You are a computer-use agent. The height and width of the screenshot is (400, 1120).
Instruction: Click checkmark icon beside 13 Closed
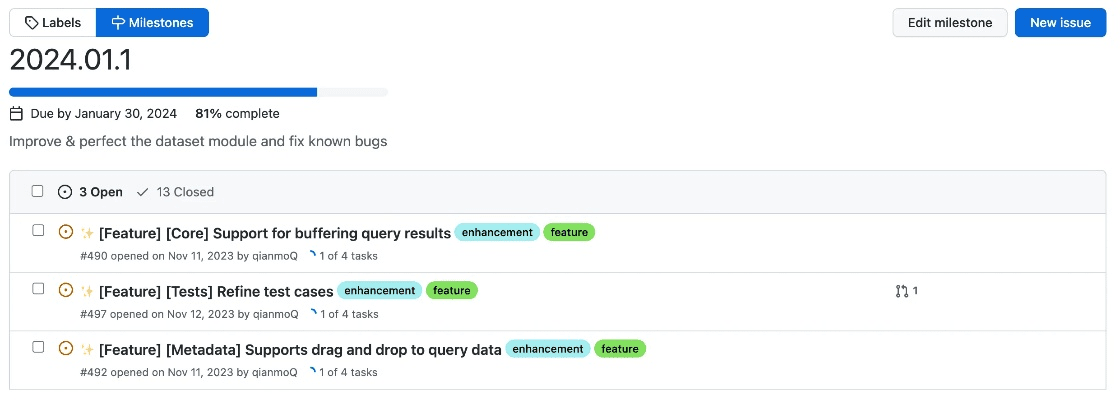tap(142, 192)
